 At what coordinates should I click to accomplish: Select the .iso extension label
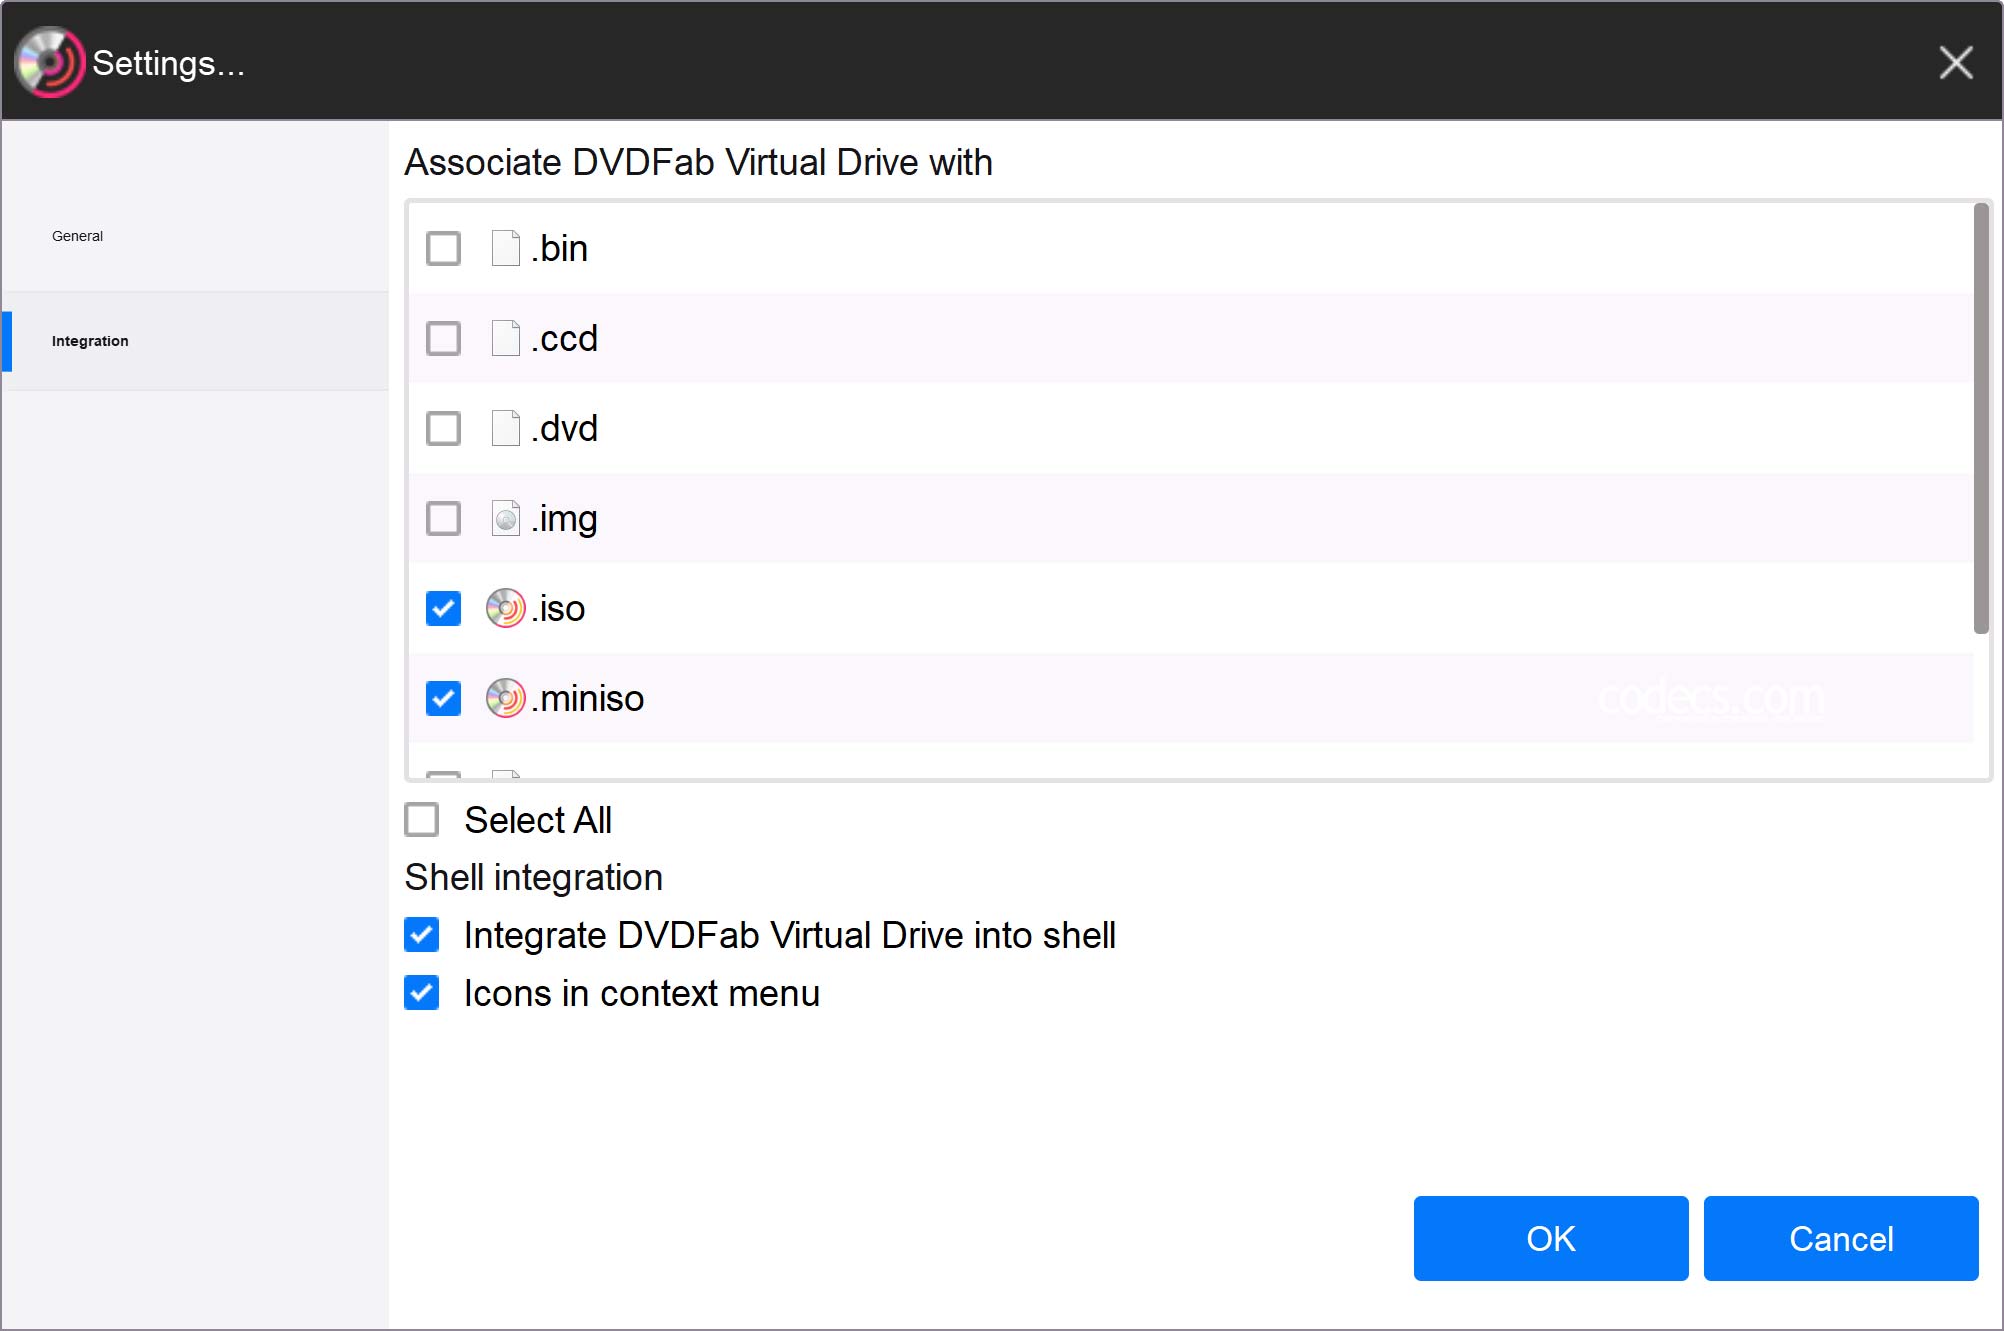[558, 608]
